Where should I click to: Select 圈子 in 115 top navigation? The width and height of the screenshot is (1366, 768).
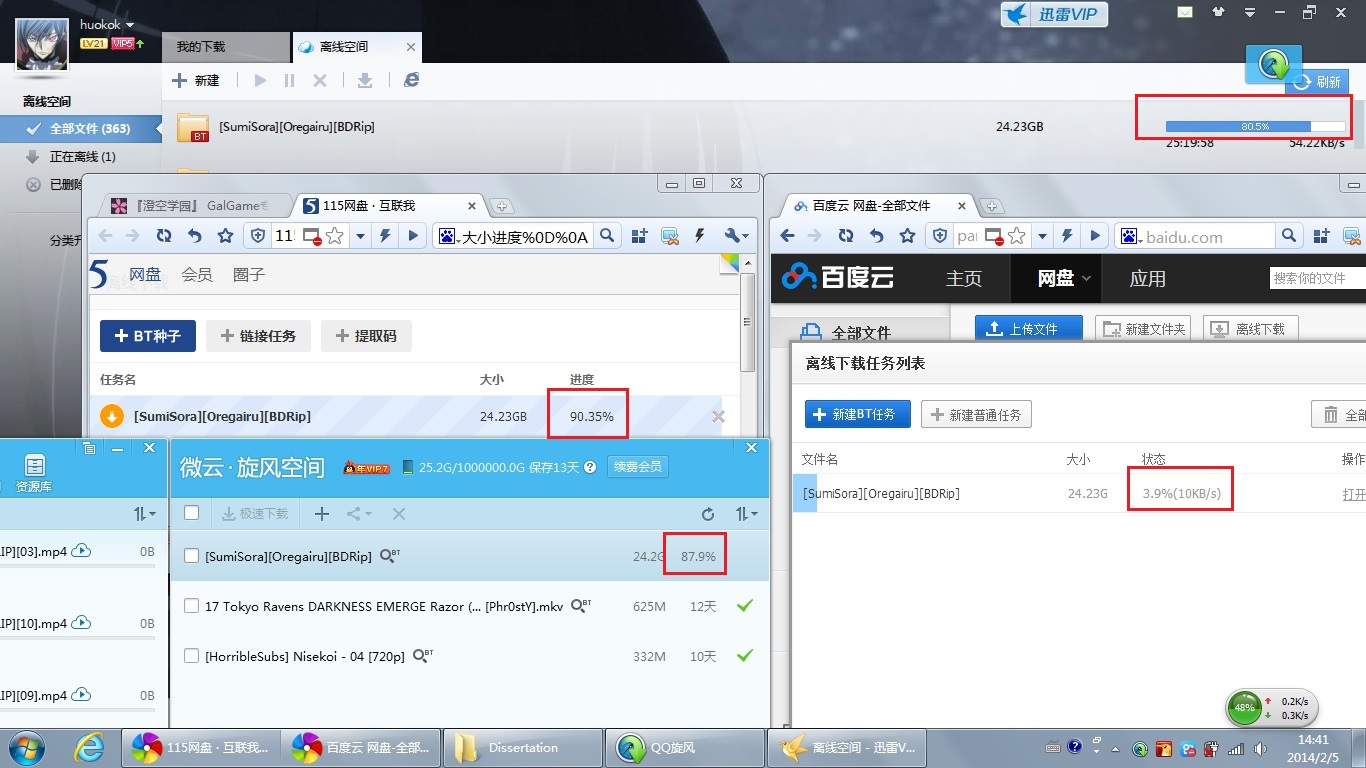[x=249, y=274]
